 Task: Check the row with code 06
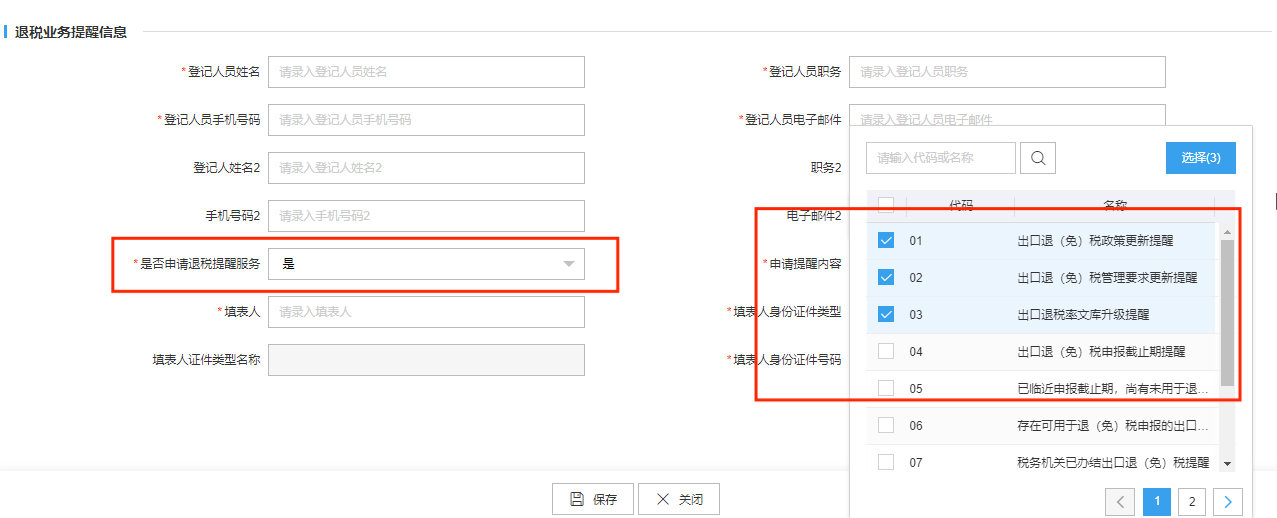(885, 425)
